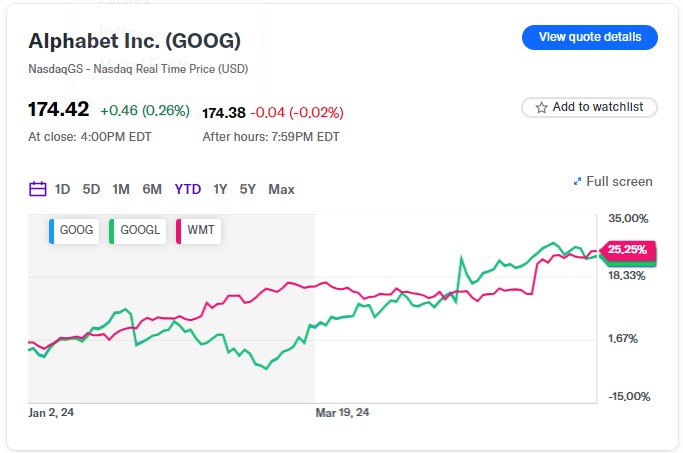Switch to 1M time range

[121, 189]
